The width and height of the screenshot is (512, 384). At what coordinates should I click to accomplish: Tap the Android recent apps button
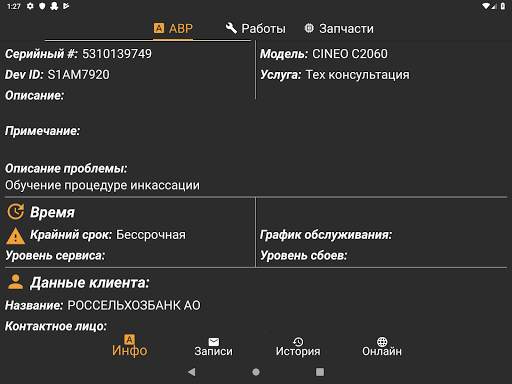point(320,372)
